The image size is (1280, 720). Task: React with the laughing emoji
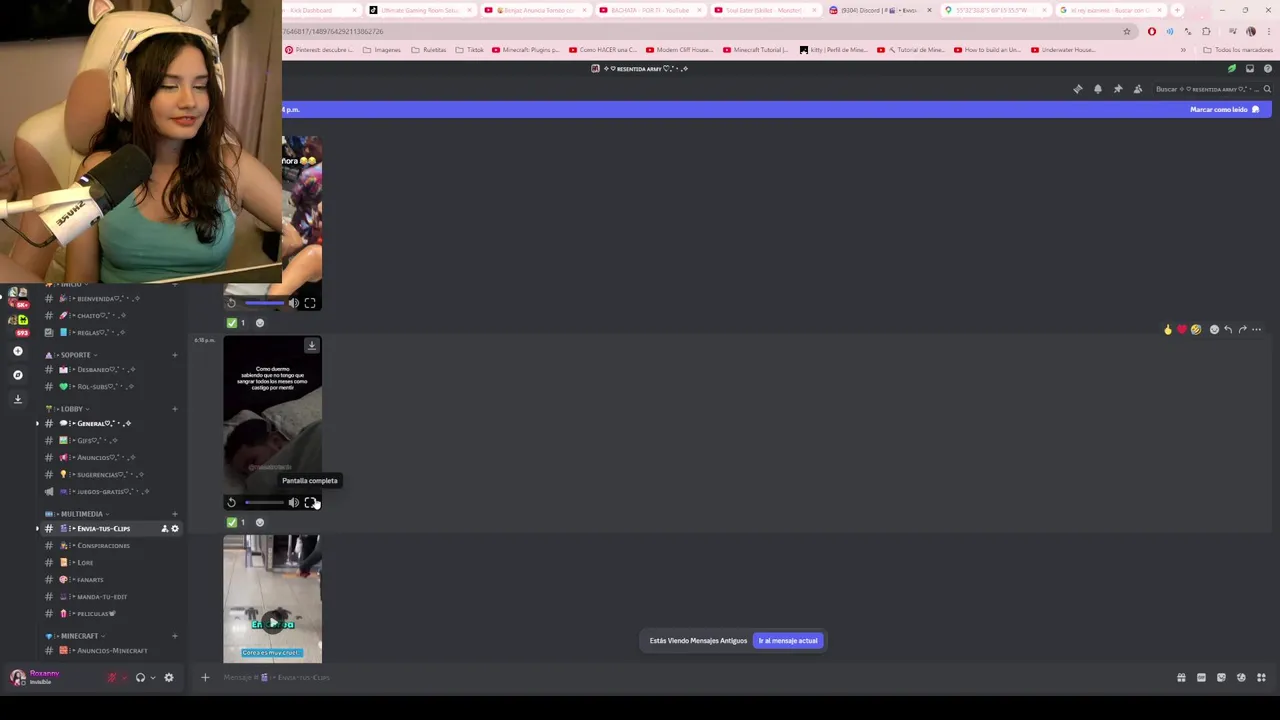[x=1196, y=329]
